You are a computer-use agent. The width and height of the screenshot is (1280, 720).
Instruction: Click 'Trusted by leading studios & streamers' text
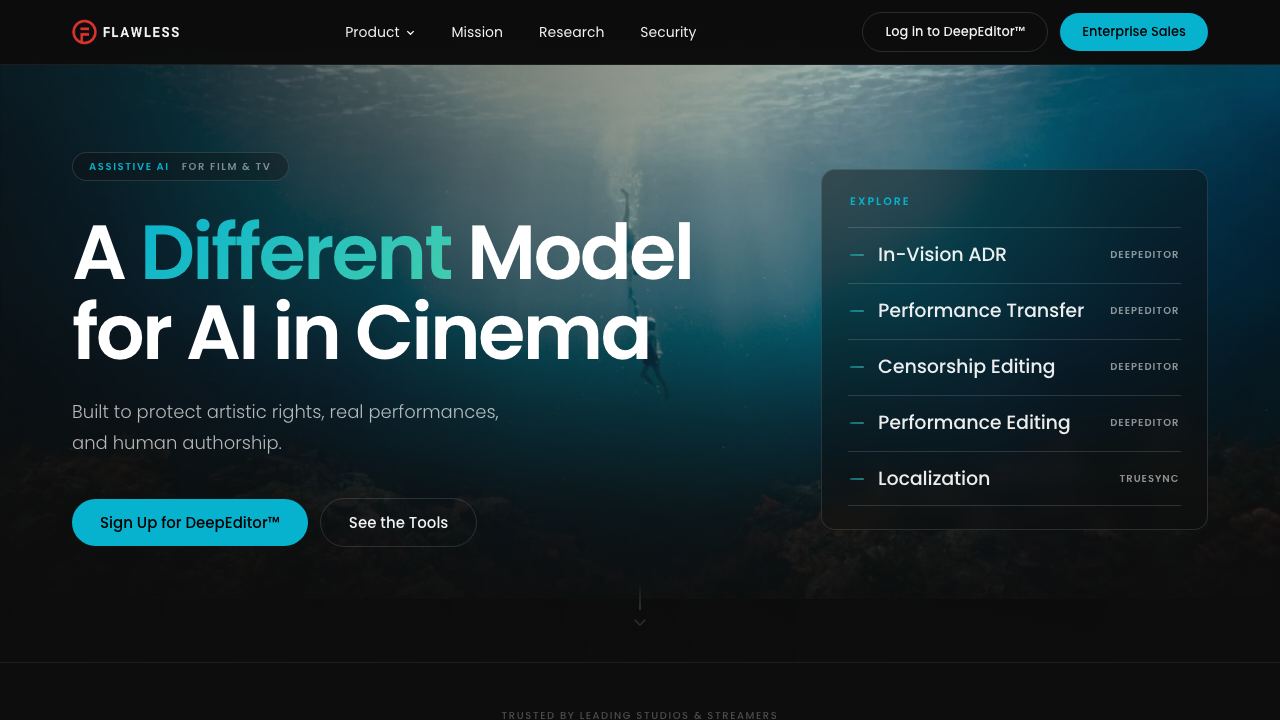pyautogui.click(x=640, y=715)
